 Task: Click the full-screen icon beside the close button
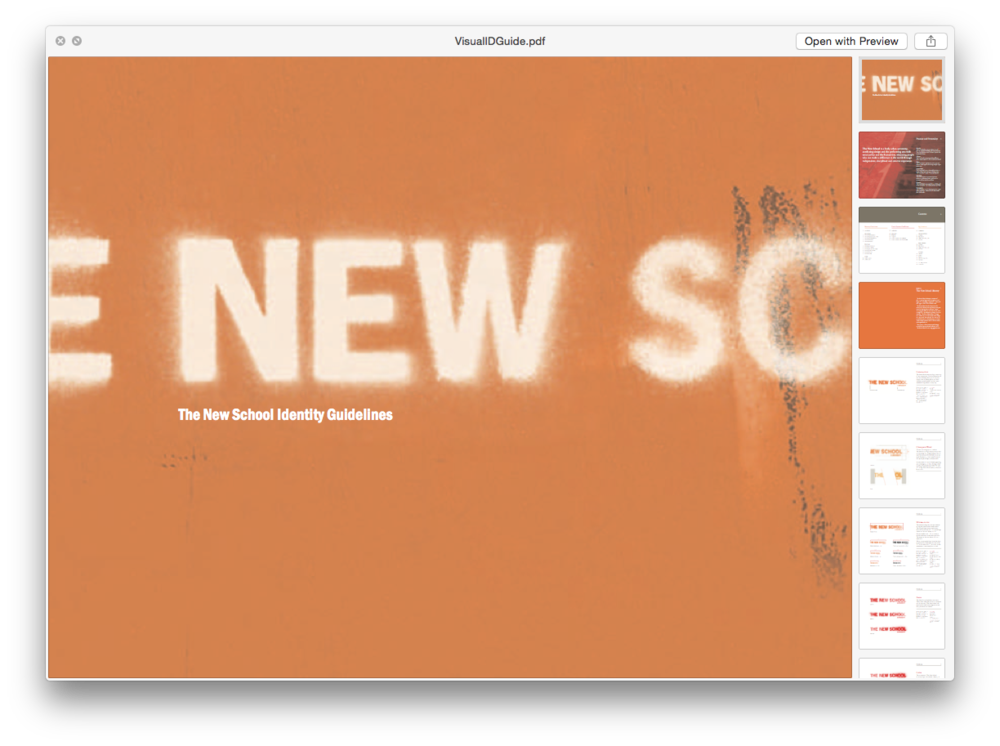(77, 41)
